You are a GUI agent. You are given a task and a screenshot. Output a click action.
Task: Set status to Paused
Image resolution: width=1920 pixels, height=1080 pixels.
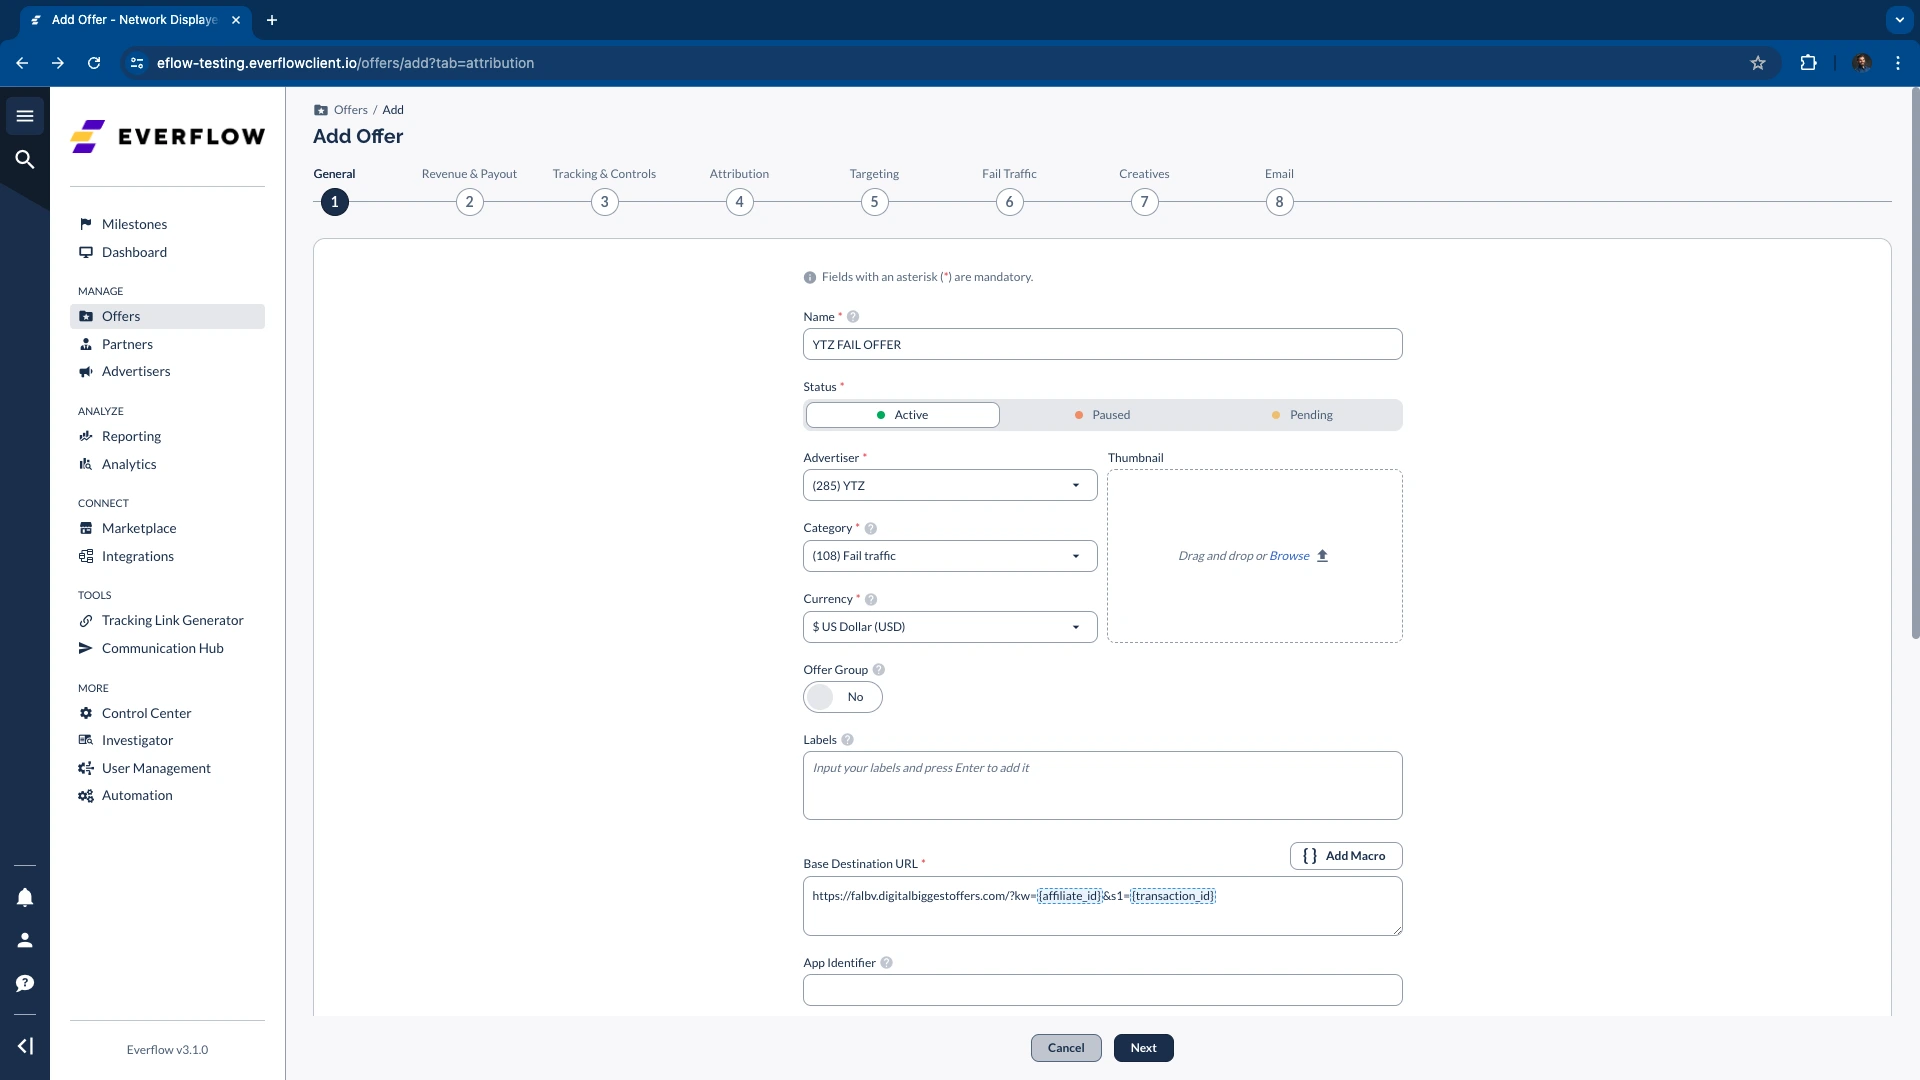1101,415
